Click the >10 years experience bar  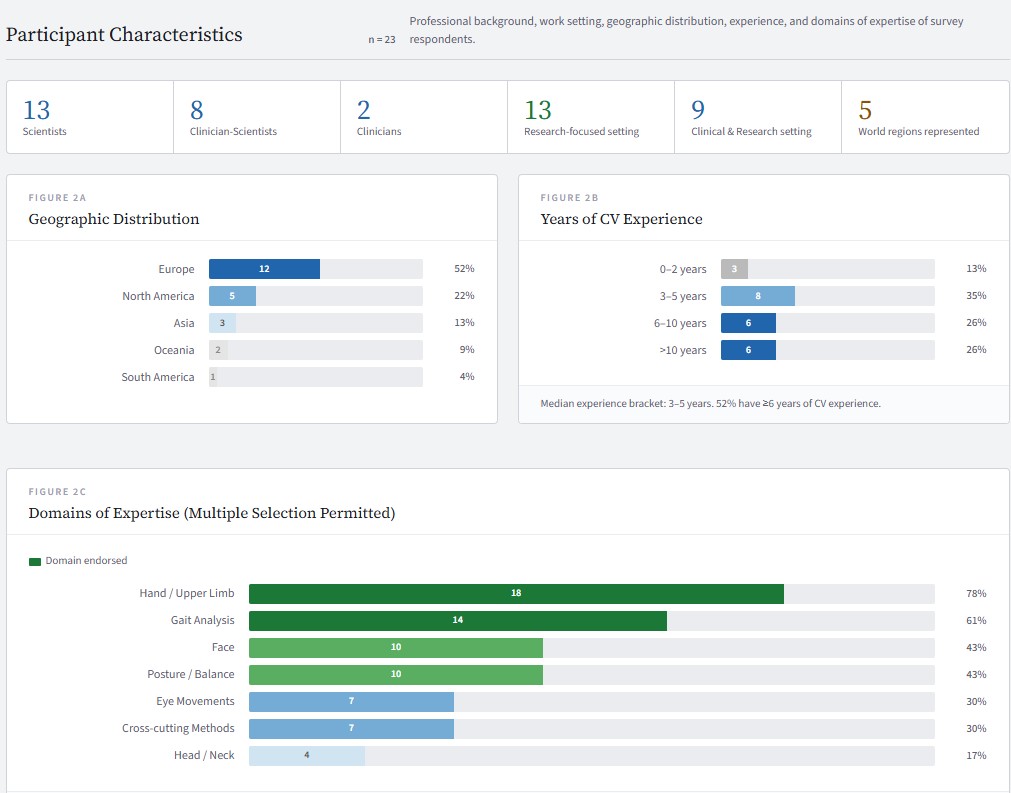(x=748, y=350)
